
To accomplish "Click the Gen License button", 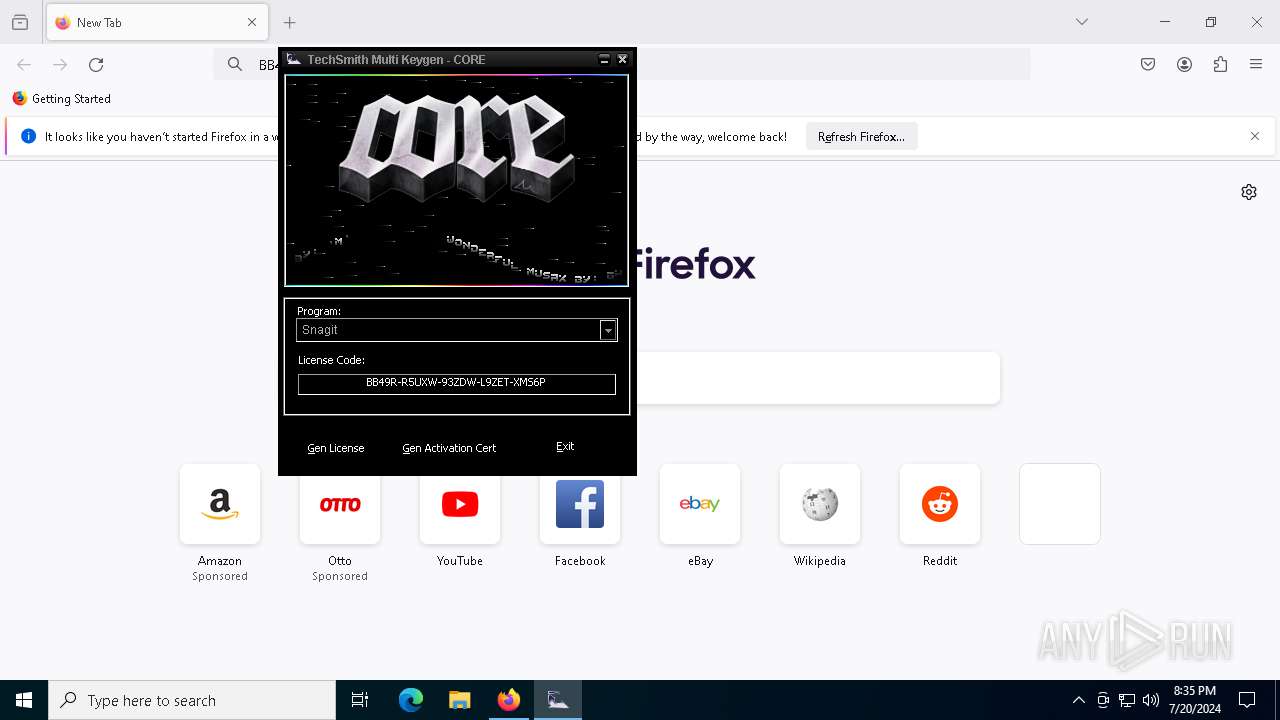I will click(x=336, y=448).
